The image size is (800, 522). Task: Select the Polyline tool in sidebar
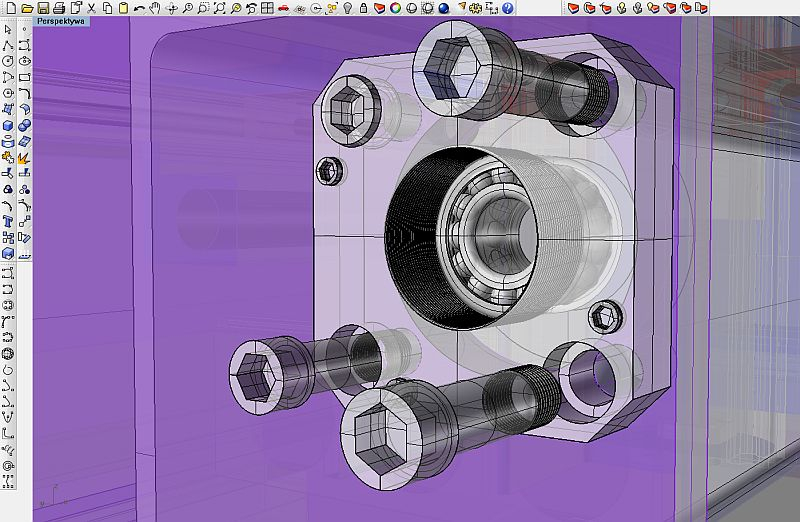pyautogui.click(x=8, y=45)
